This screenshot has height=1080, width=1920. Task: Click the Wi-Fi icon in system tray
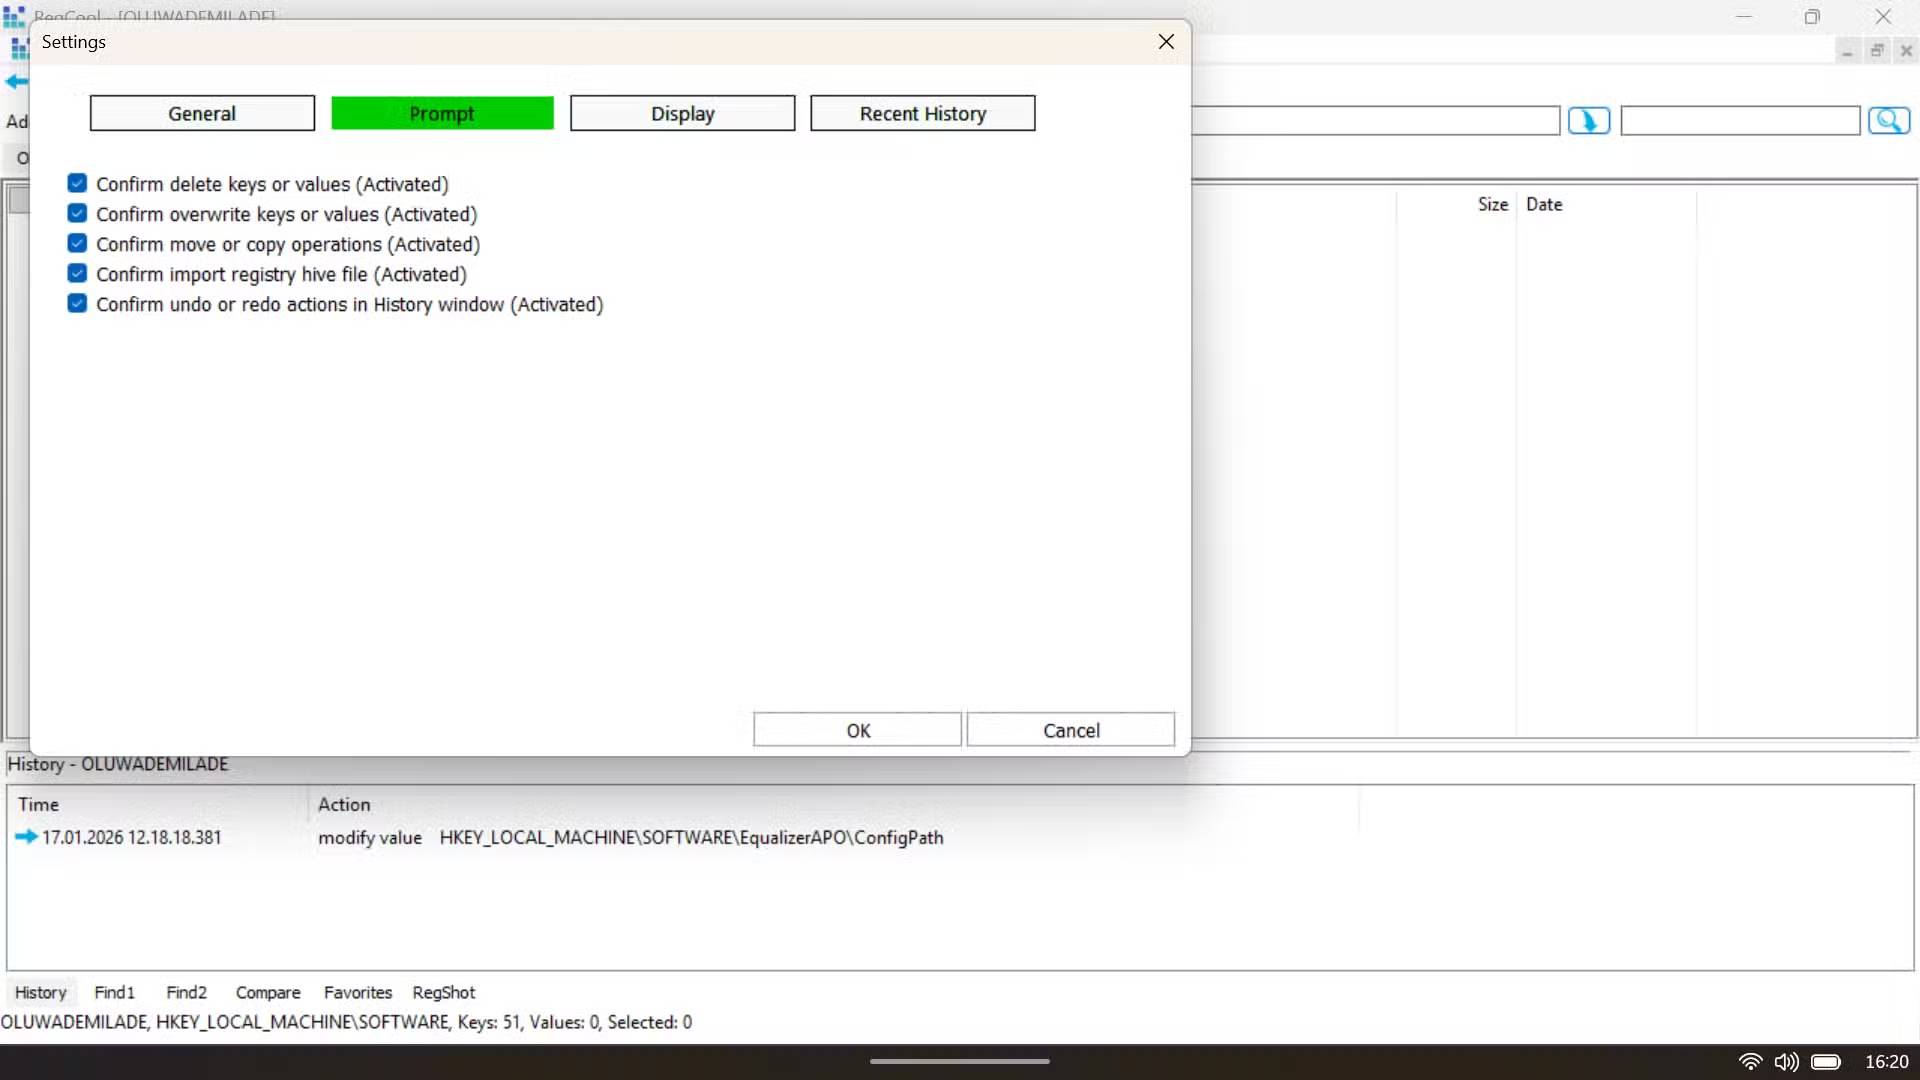(1750, 1062)
